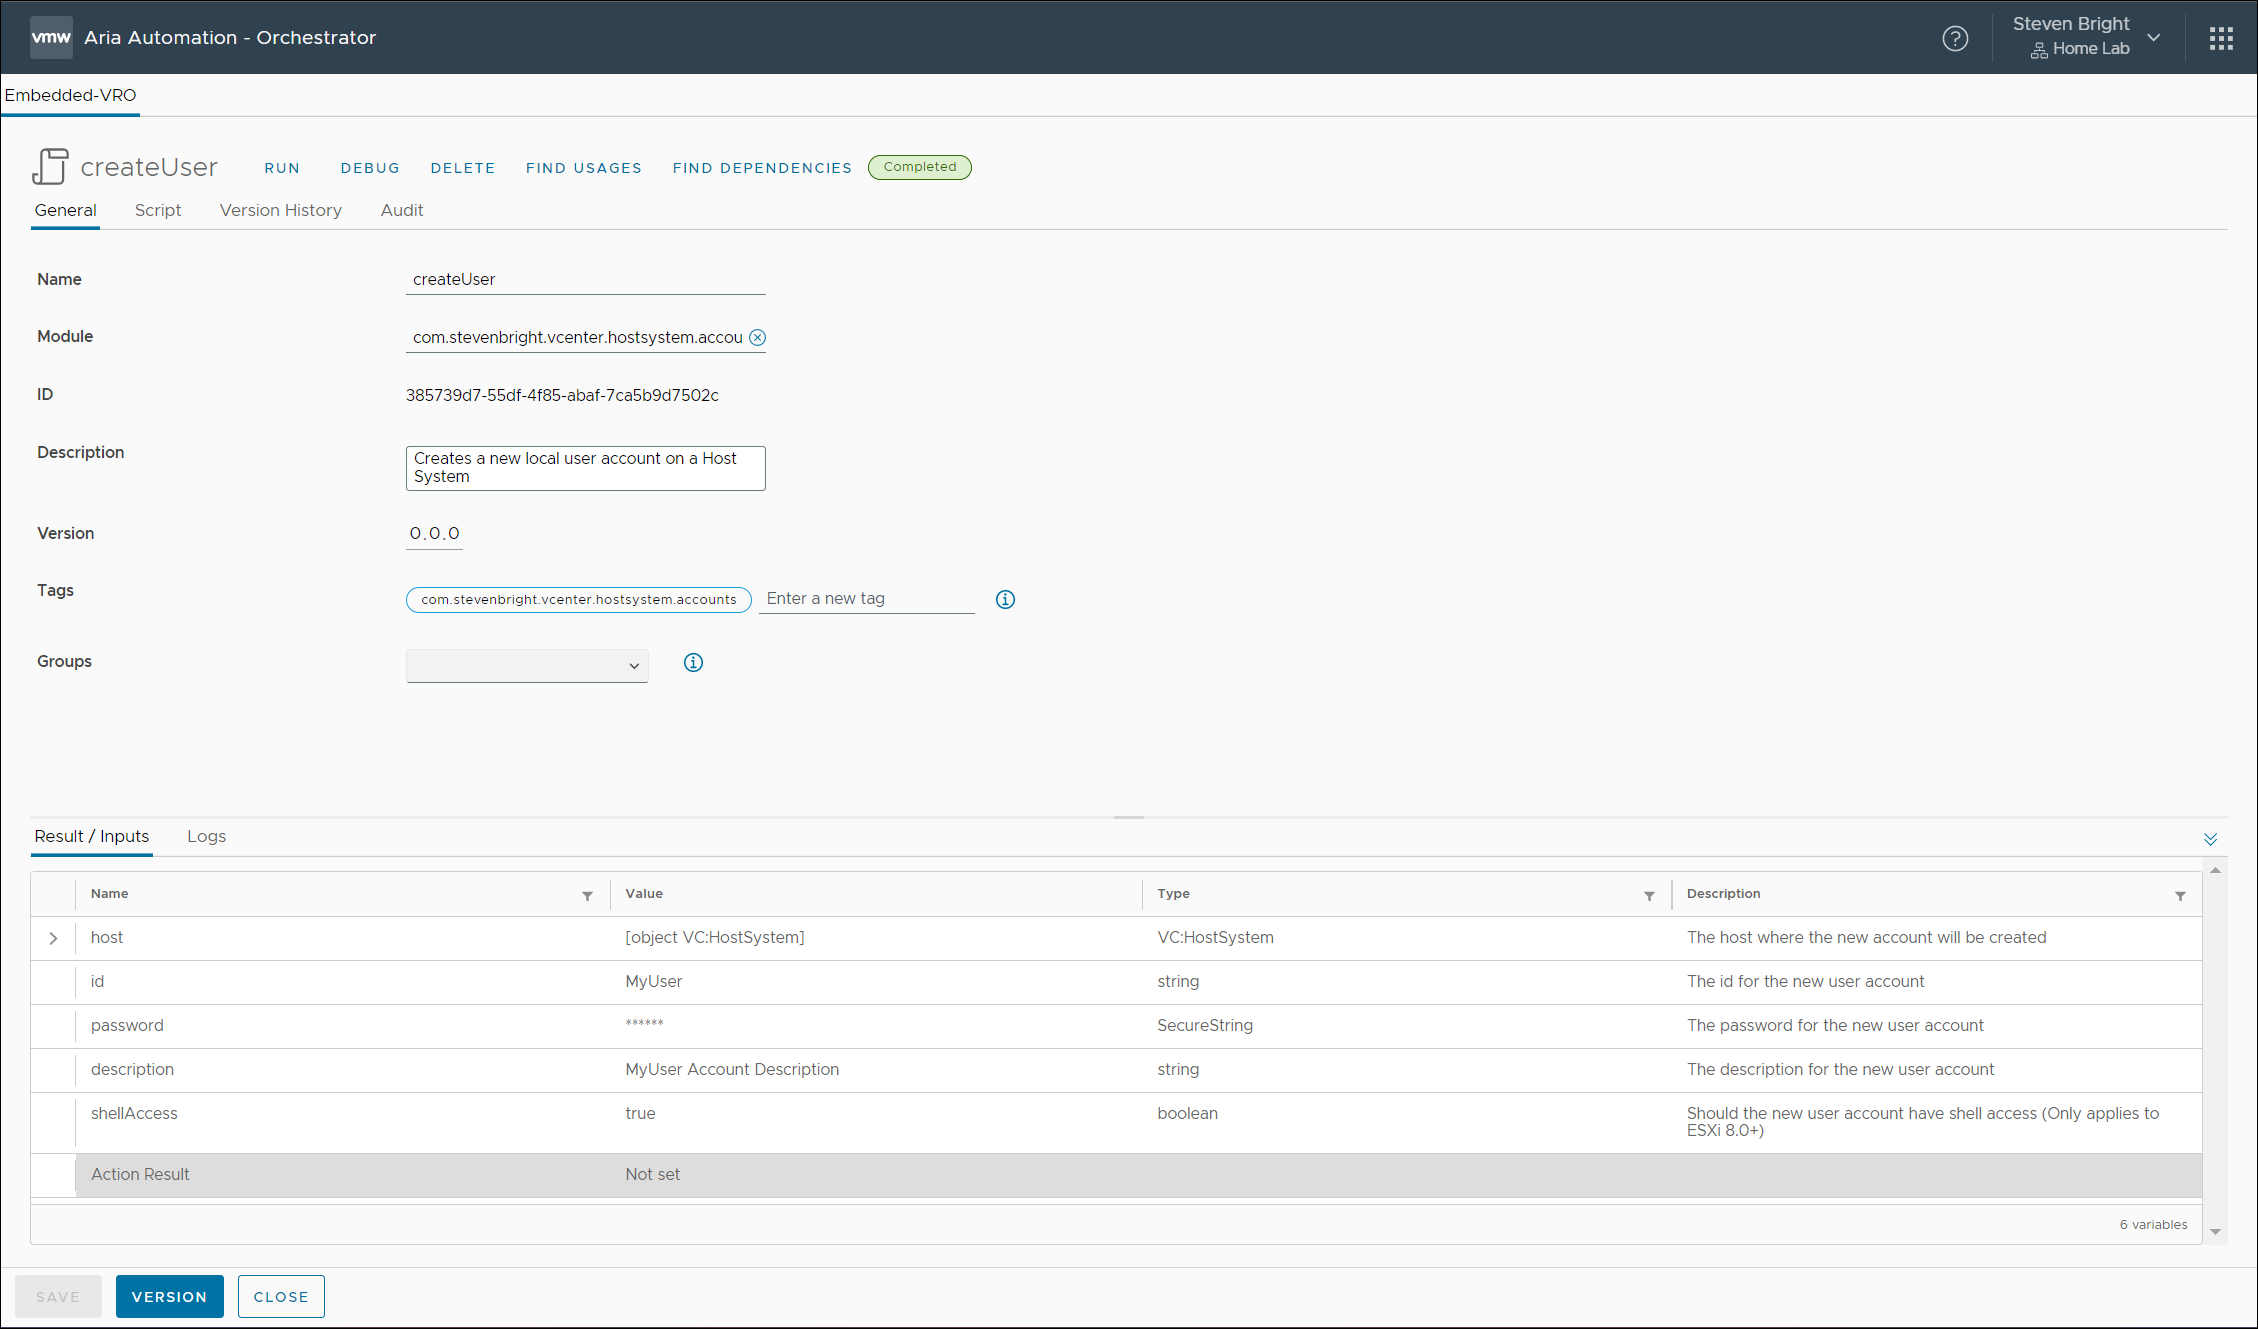Image resolution: width=2258 pixels, height=1329 pixels.
Task: Click the RUN action button
Action: click(282, 168)
